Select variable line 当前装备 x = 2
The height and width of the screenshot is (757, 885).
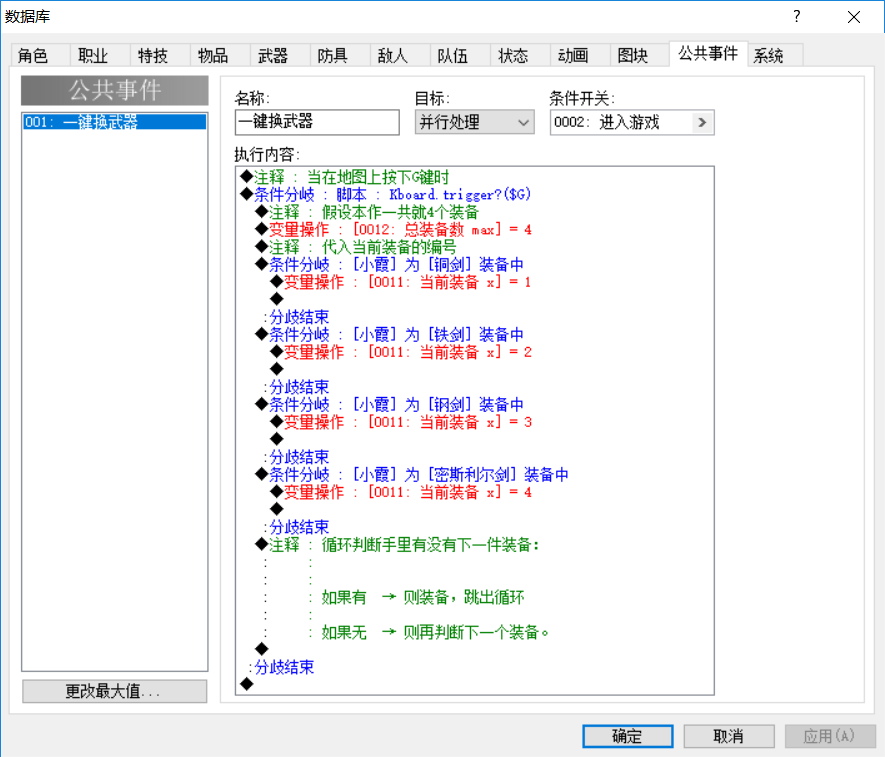click(401, 352)
